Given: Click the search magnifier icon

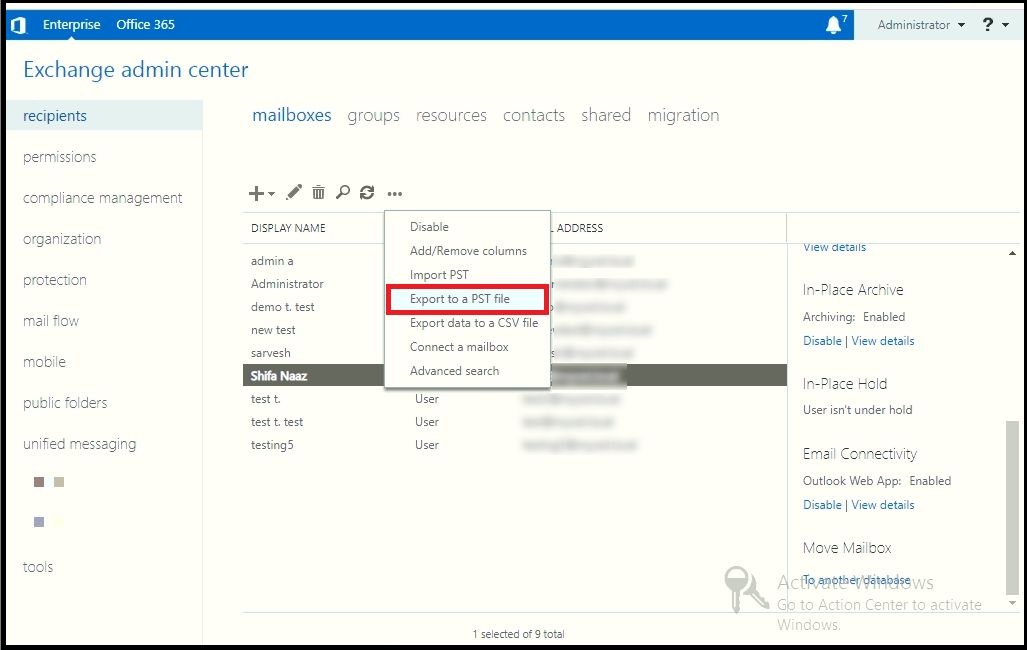Looking at the screenshot, I should coord(343,192).
